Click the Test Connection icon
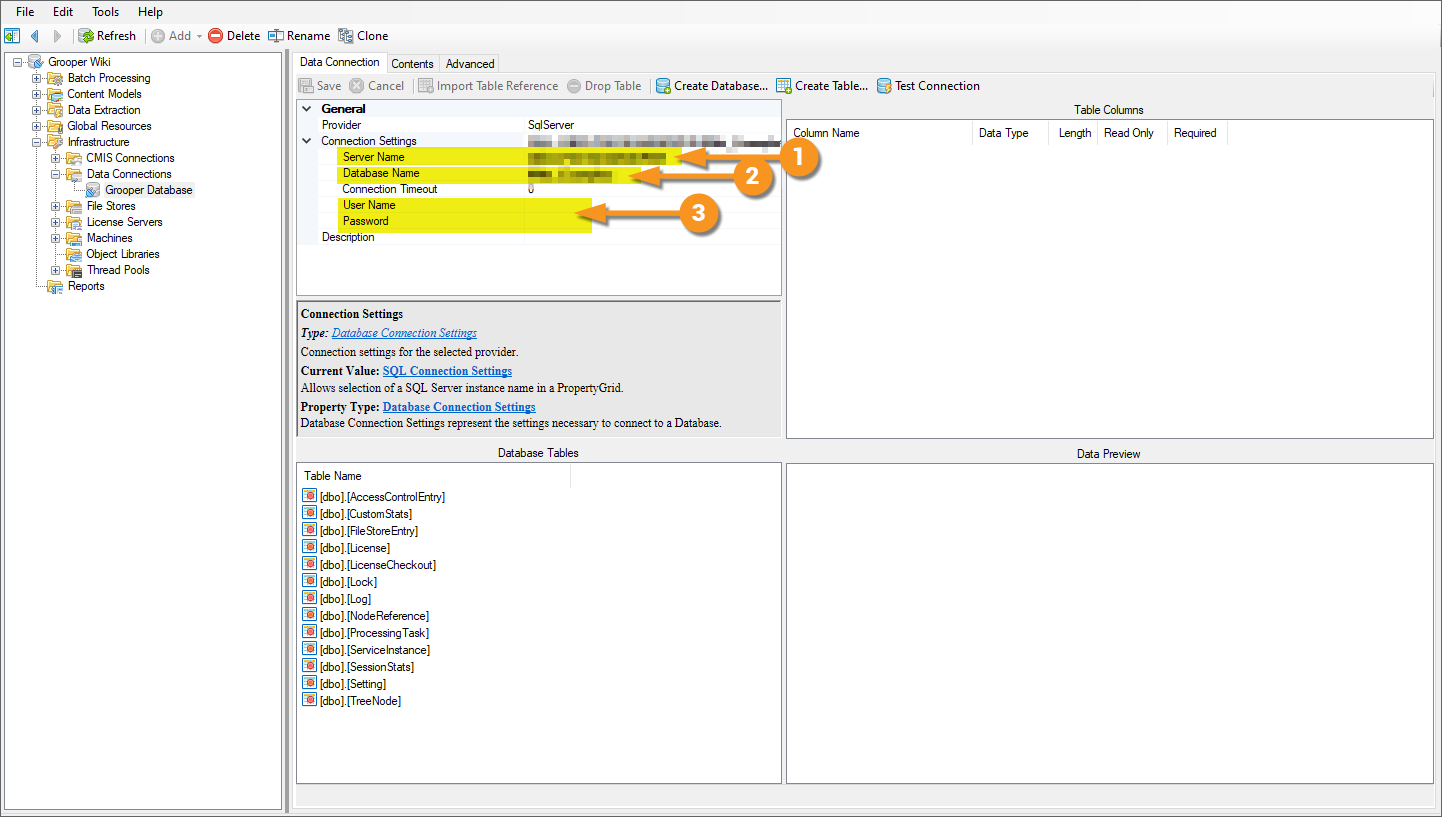The image size is (1442, 817). tap(884, 86)
